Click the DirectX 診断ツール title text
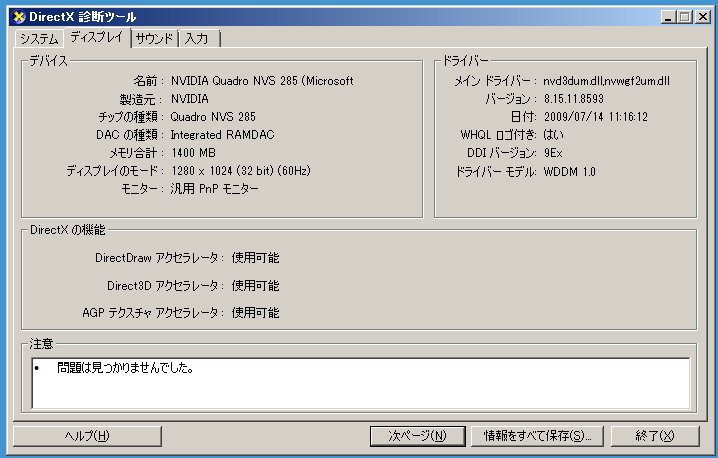Image resolution: width=718 pixels, height=458 pixels. click(x=83, y=17)
